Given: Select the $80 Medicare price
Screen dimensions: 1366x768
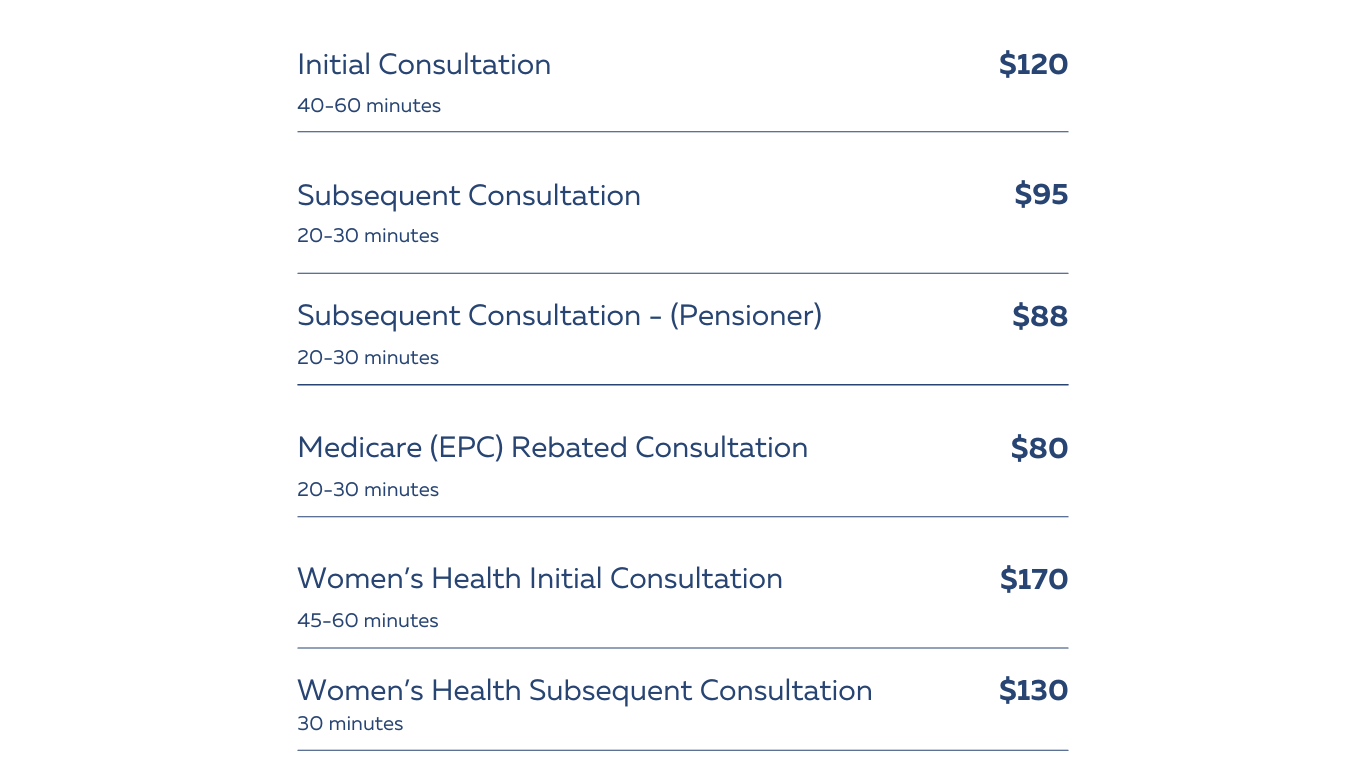Looking at the screenshot, I should coord(1039,448).
